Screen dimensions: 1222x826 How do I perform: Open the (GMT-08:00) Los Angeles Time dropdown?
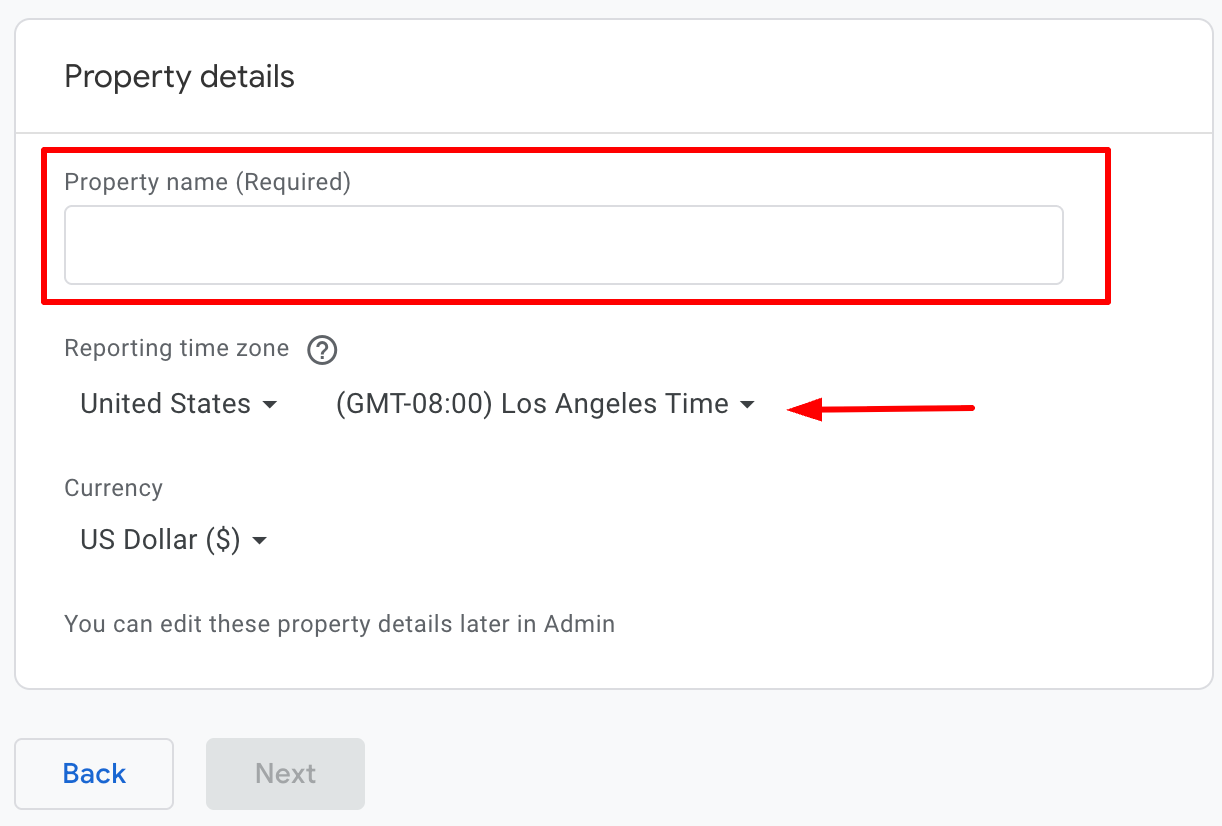point(532,404)
